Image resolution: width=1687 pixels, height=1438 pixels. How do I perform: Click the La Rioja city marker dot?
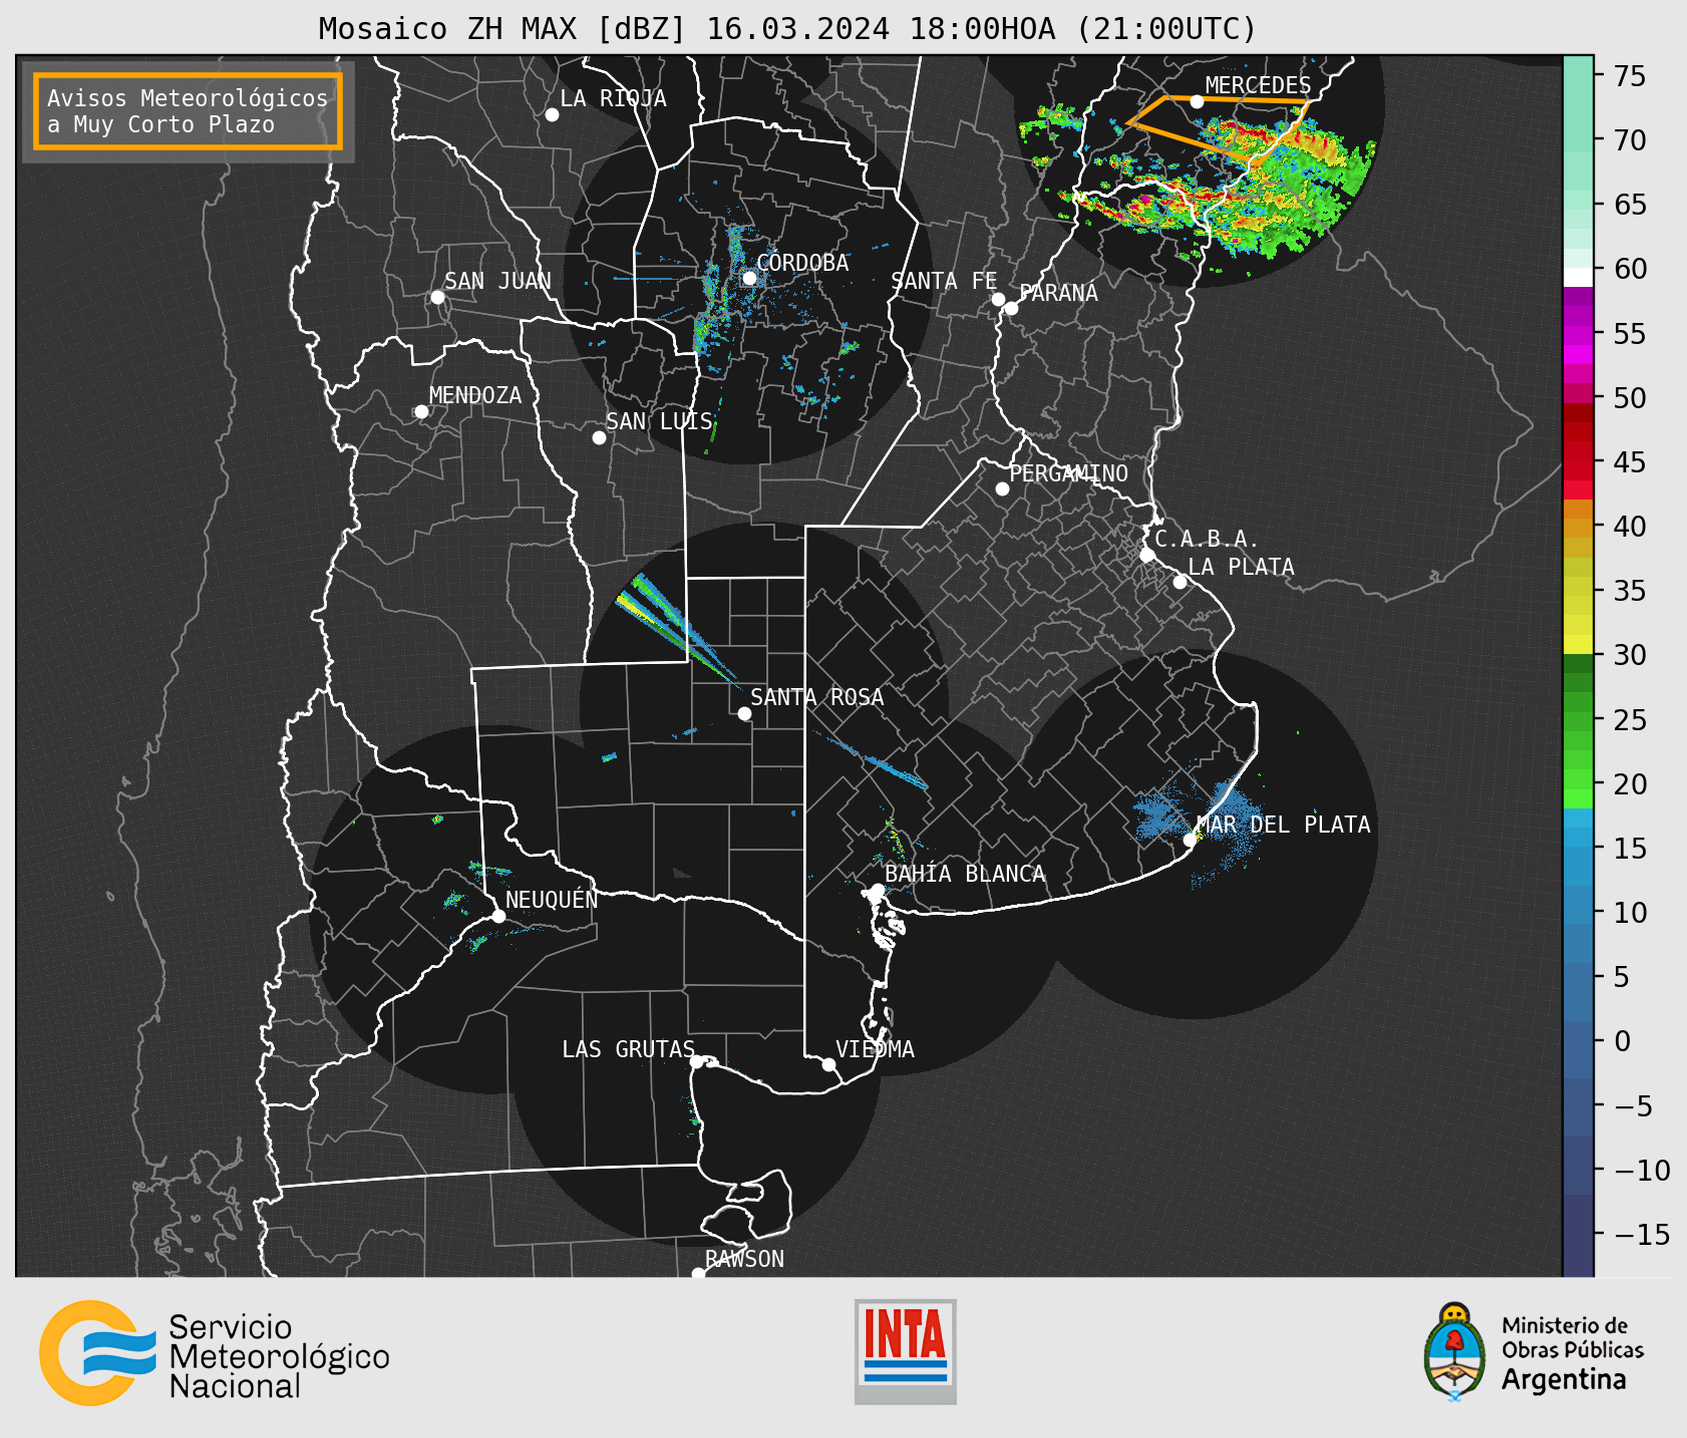pos(552,115)
